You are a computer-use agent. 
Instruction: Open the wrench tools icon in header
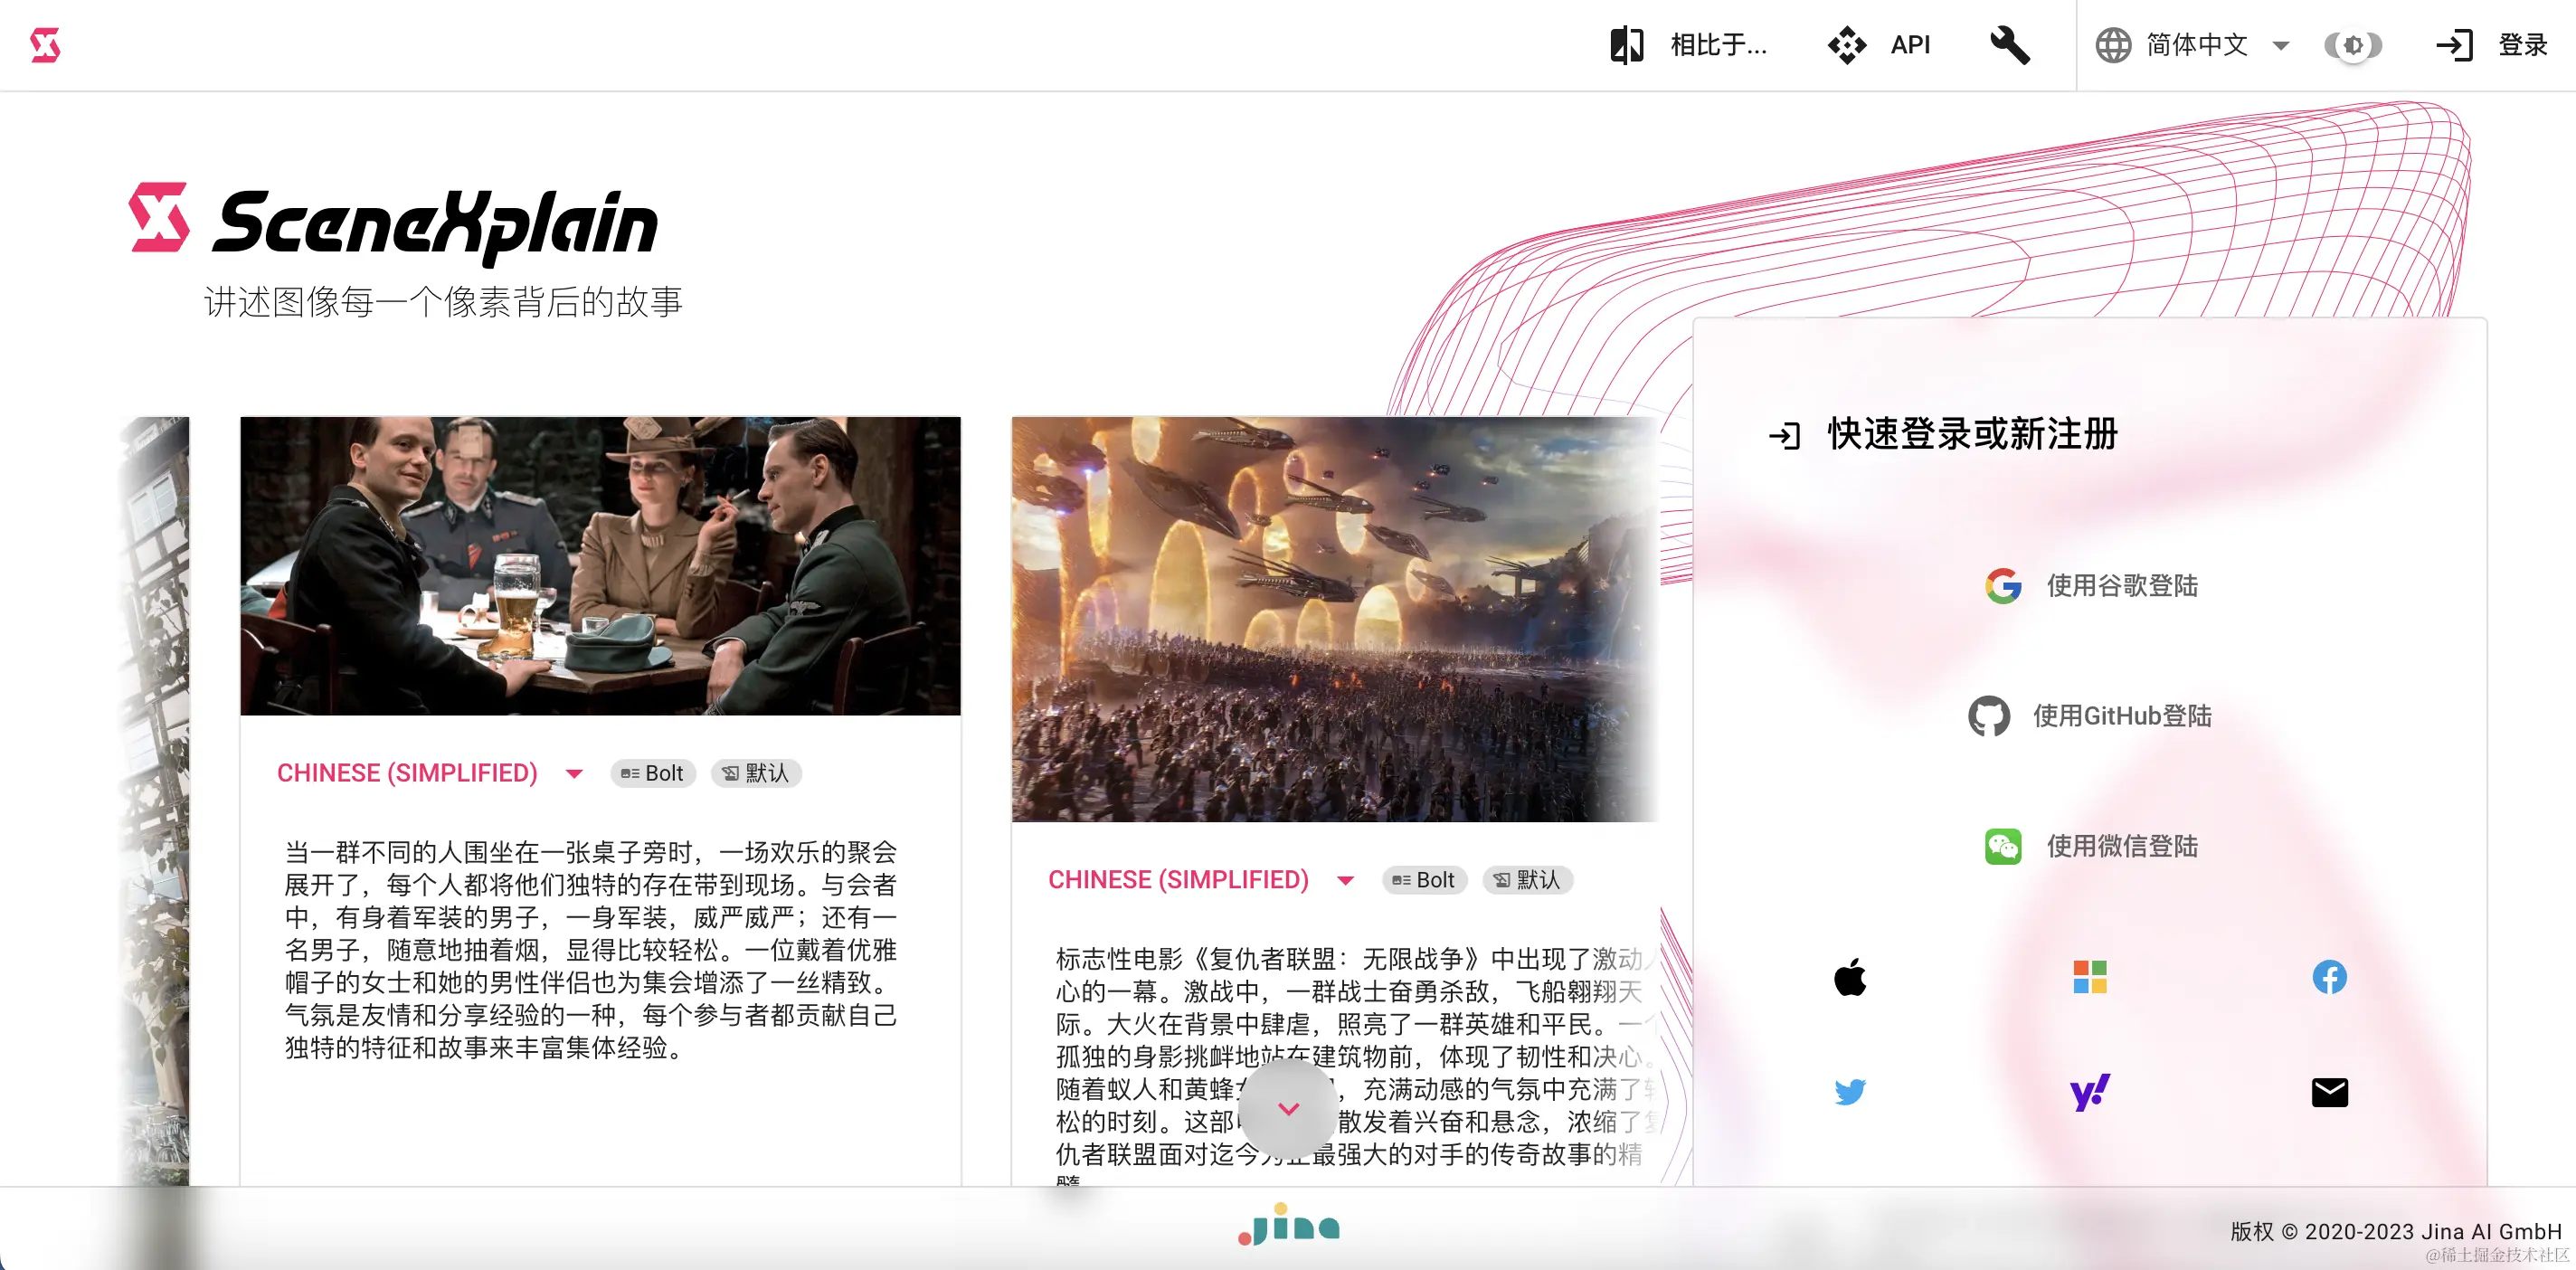pyautogui.click(x=2009, y=45)
